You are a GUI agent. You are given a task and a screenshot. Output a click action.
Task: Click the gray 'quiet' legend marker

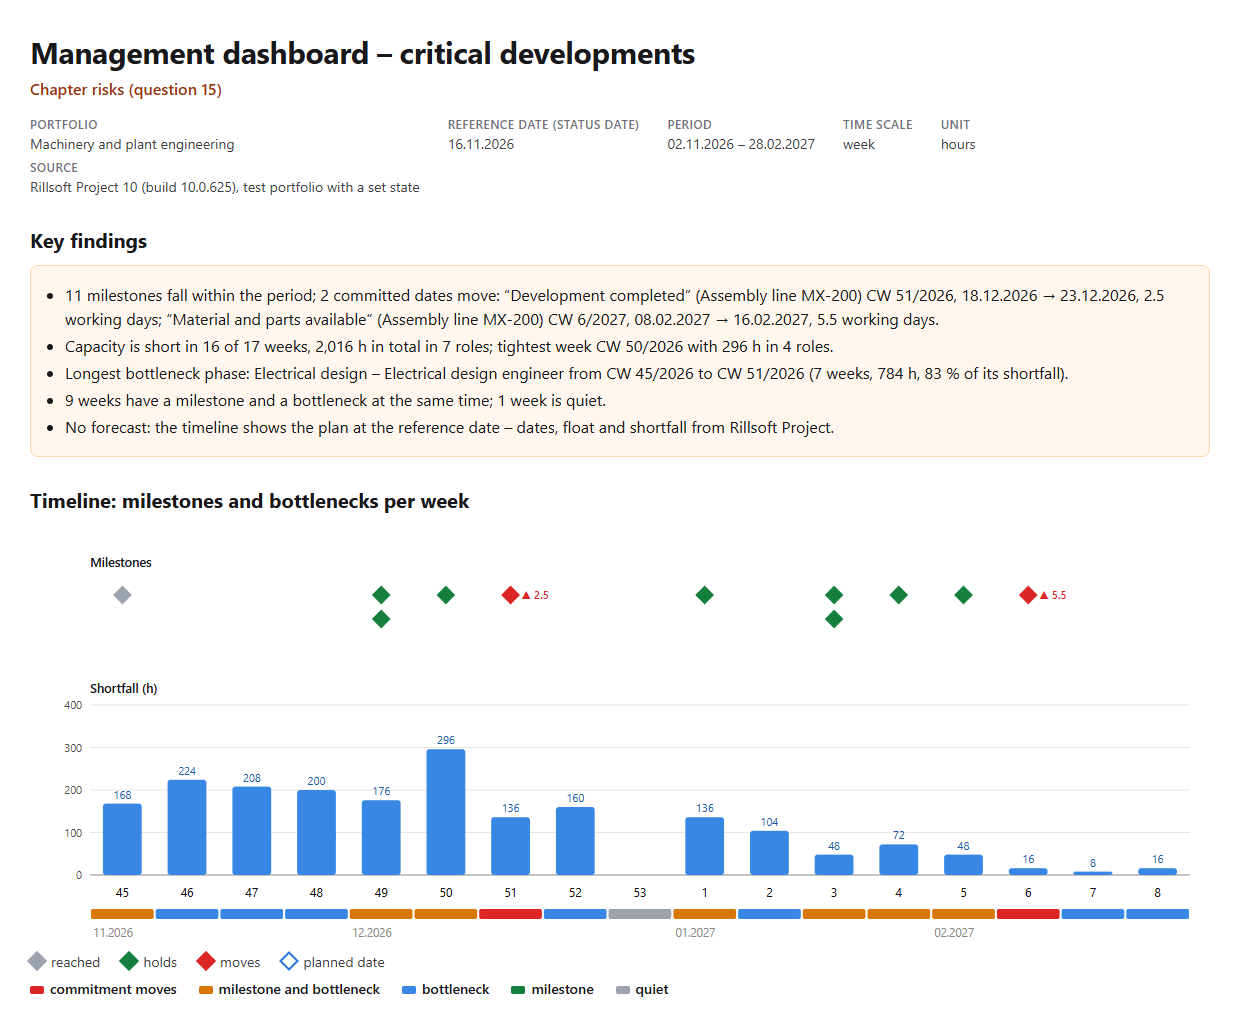(x=623, y=990)
